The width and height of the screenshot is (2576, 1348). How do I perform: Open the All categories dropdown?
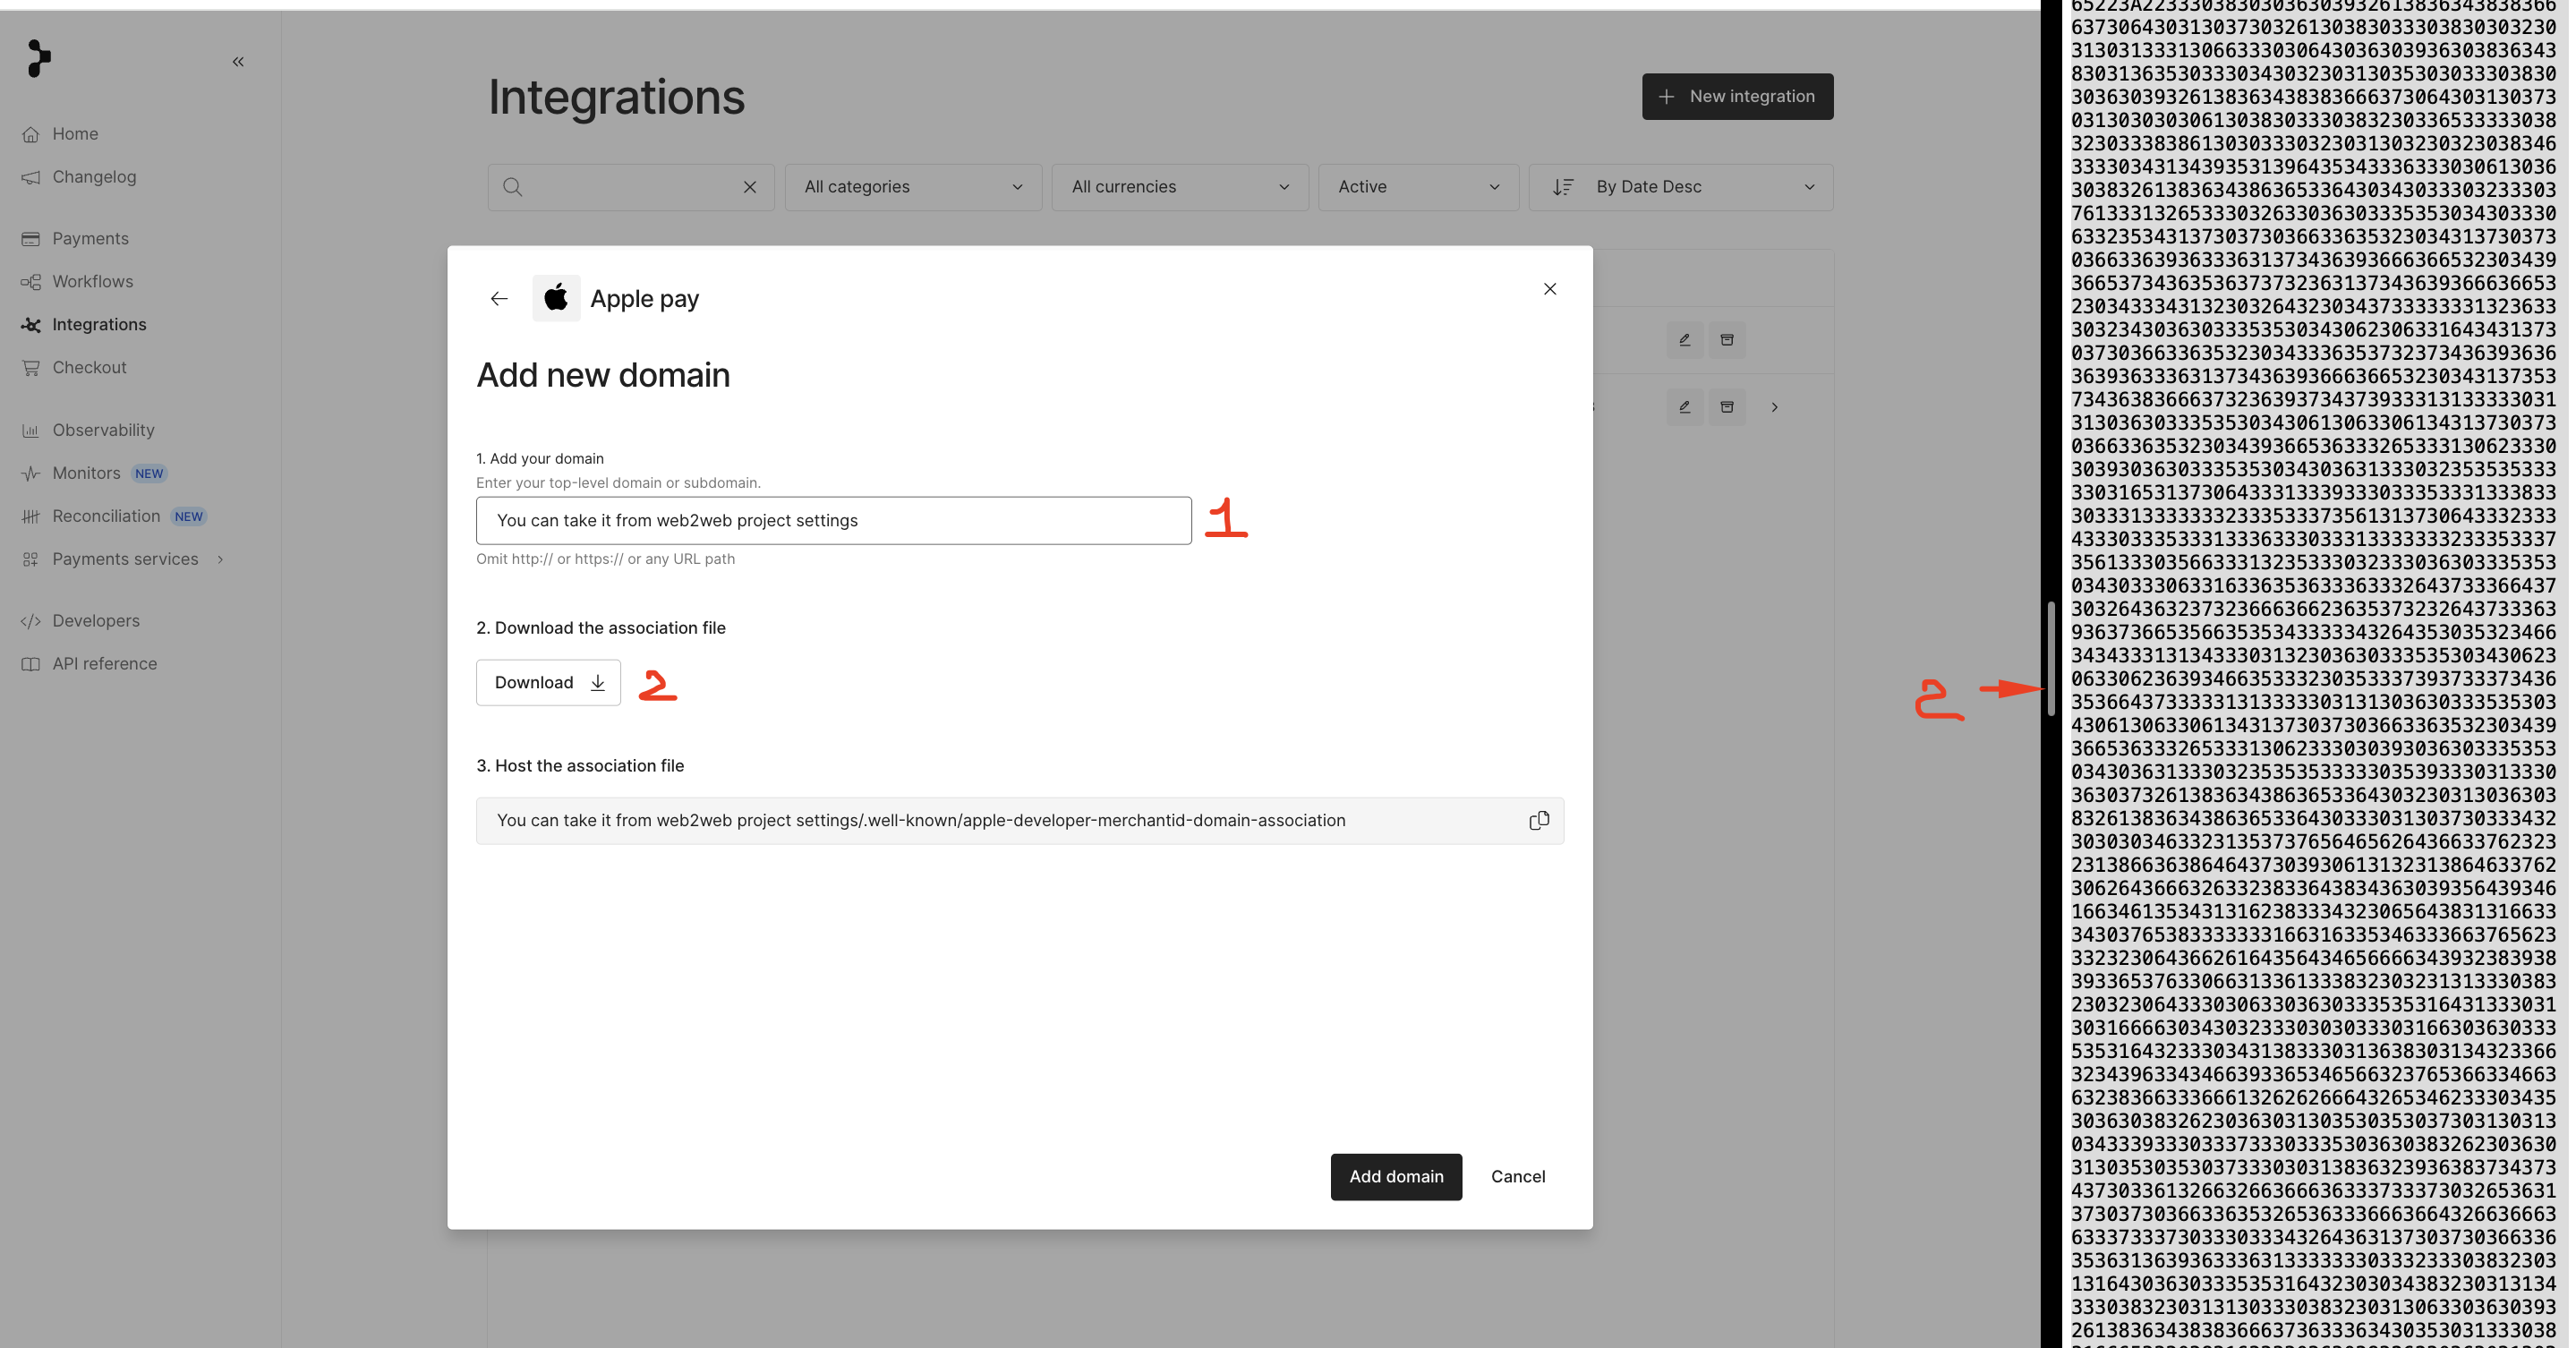[913, 187]
